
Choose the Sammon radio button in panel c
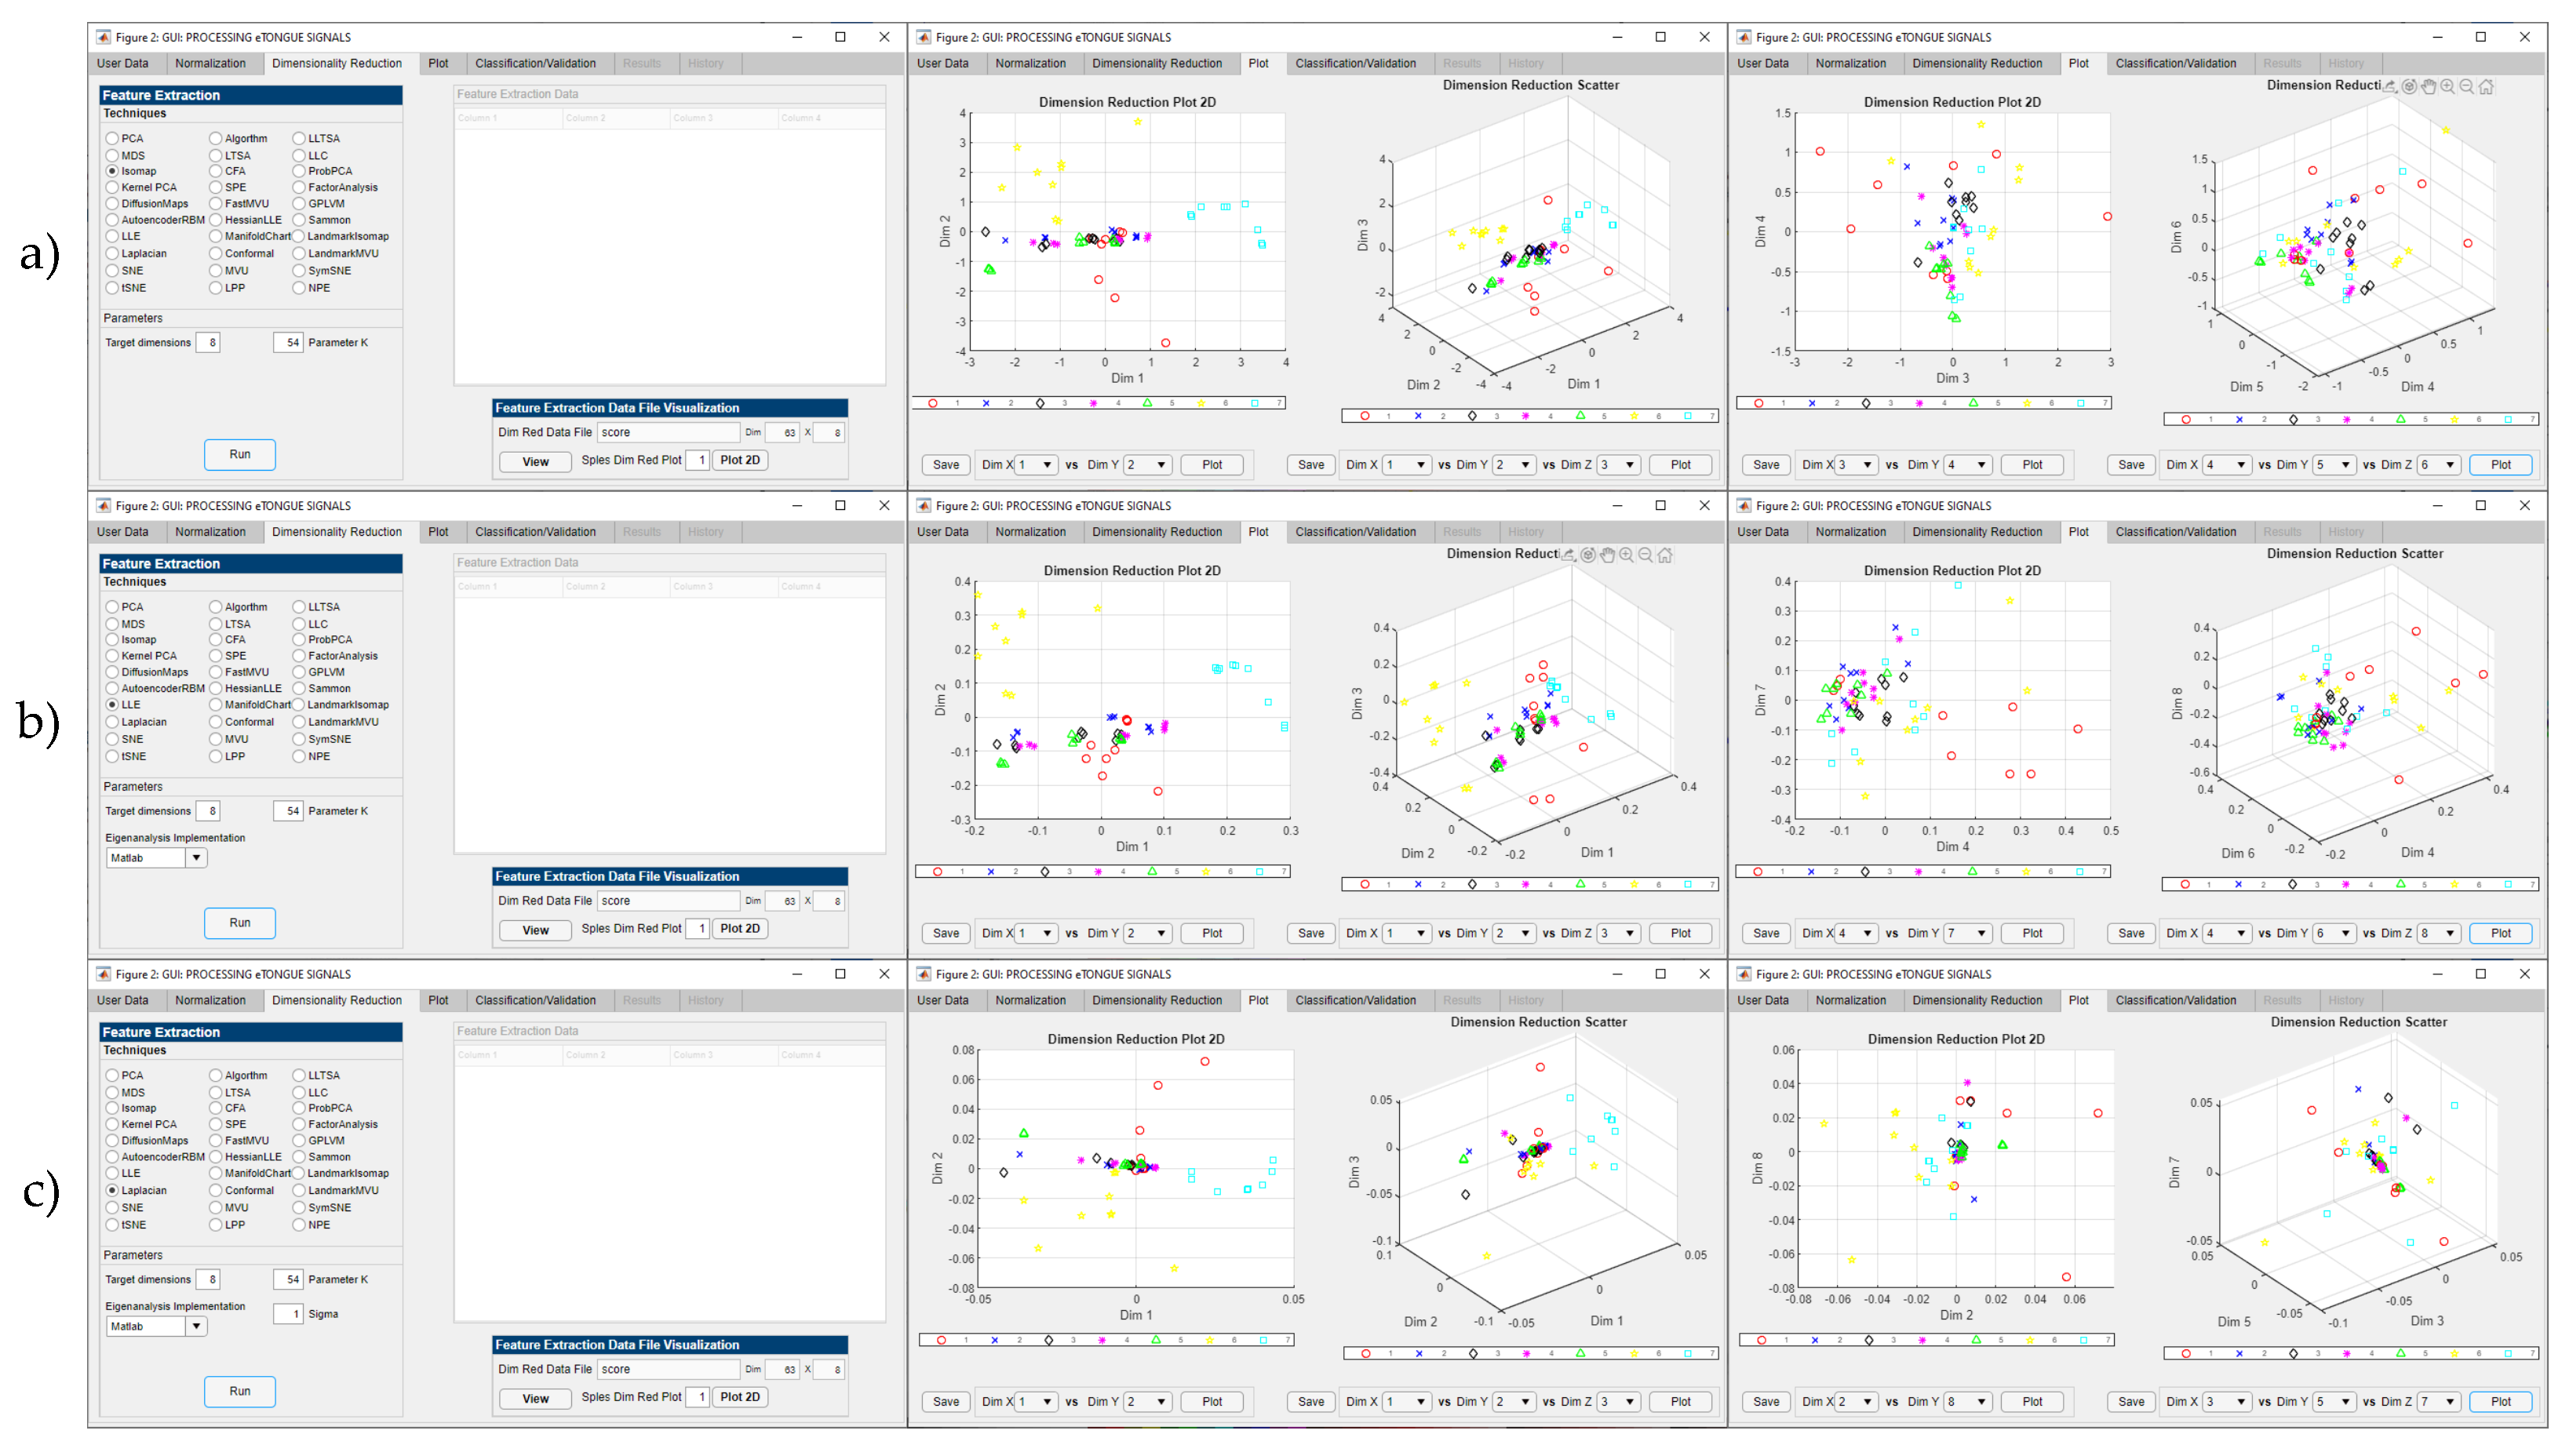pyautogui.click(x=299, y=1157)
